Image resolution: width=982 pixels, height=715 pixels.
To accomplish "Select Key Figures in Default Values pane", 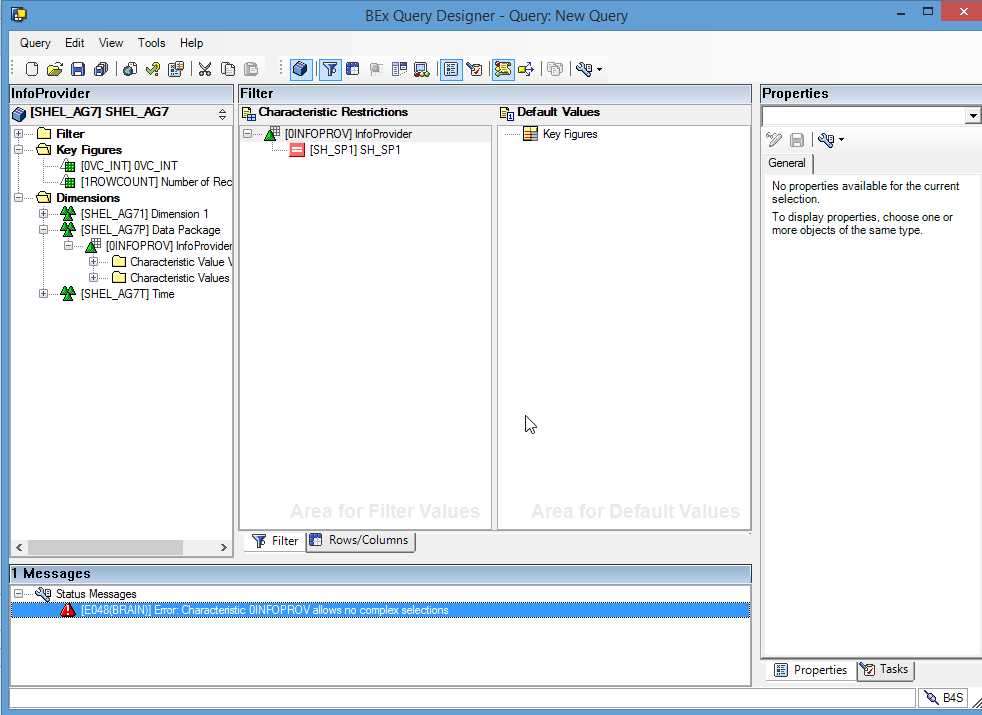I will point(570,134).
